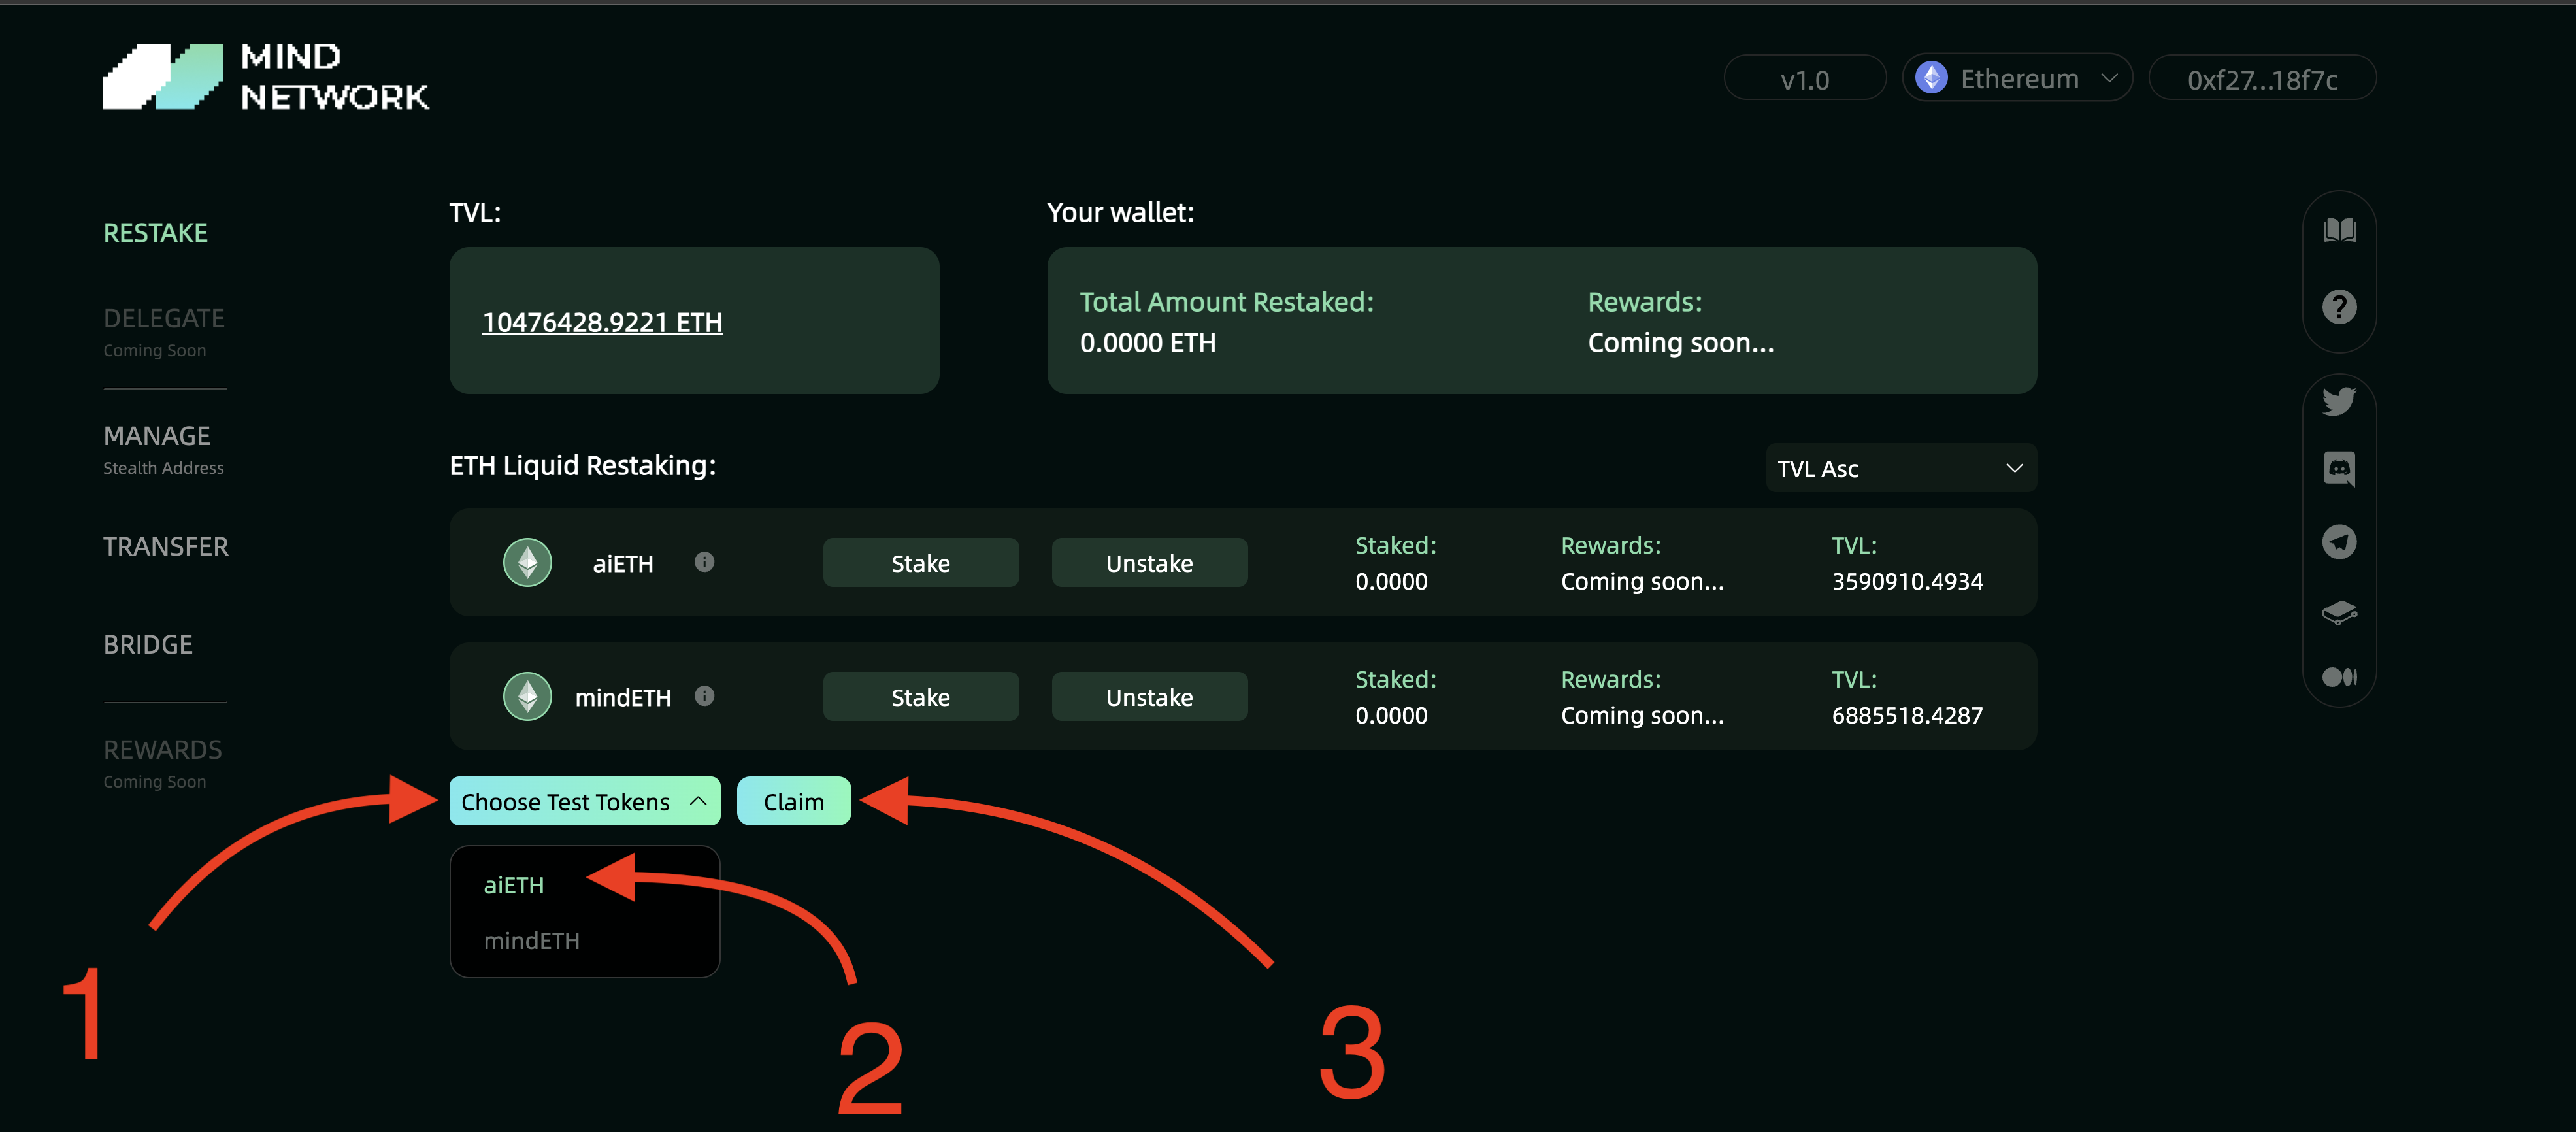The height and width of the screenshot is (1132, 2576).
Task: Open the BRIDGE section
Action: [148, 644]
